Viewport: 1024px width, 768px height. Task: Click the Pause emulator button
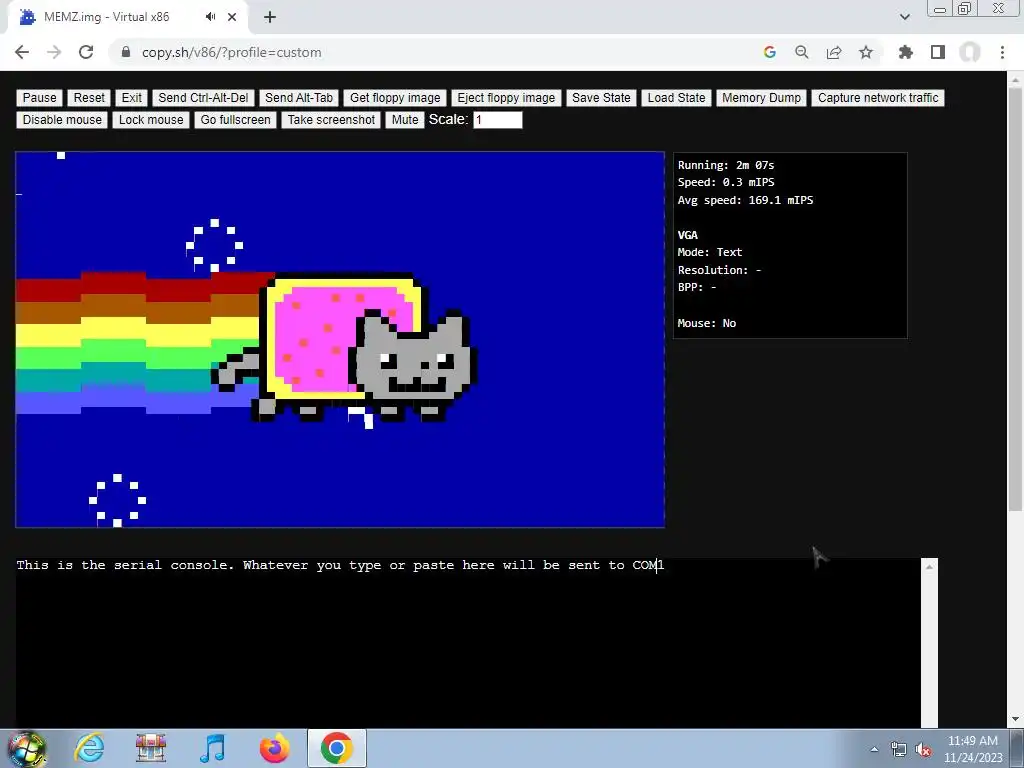point(39,98)
